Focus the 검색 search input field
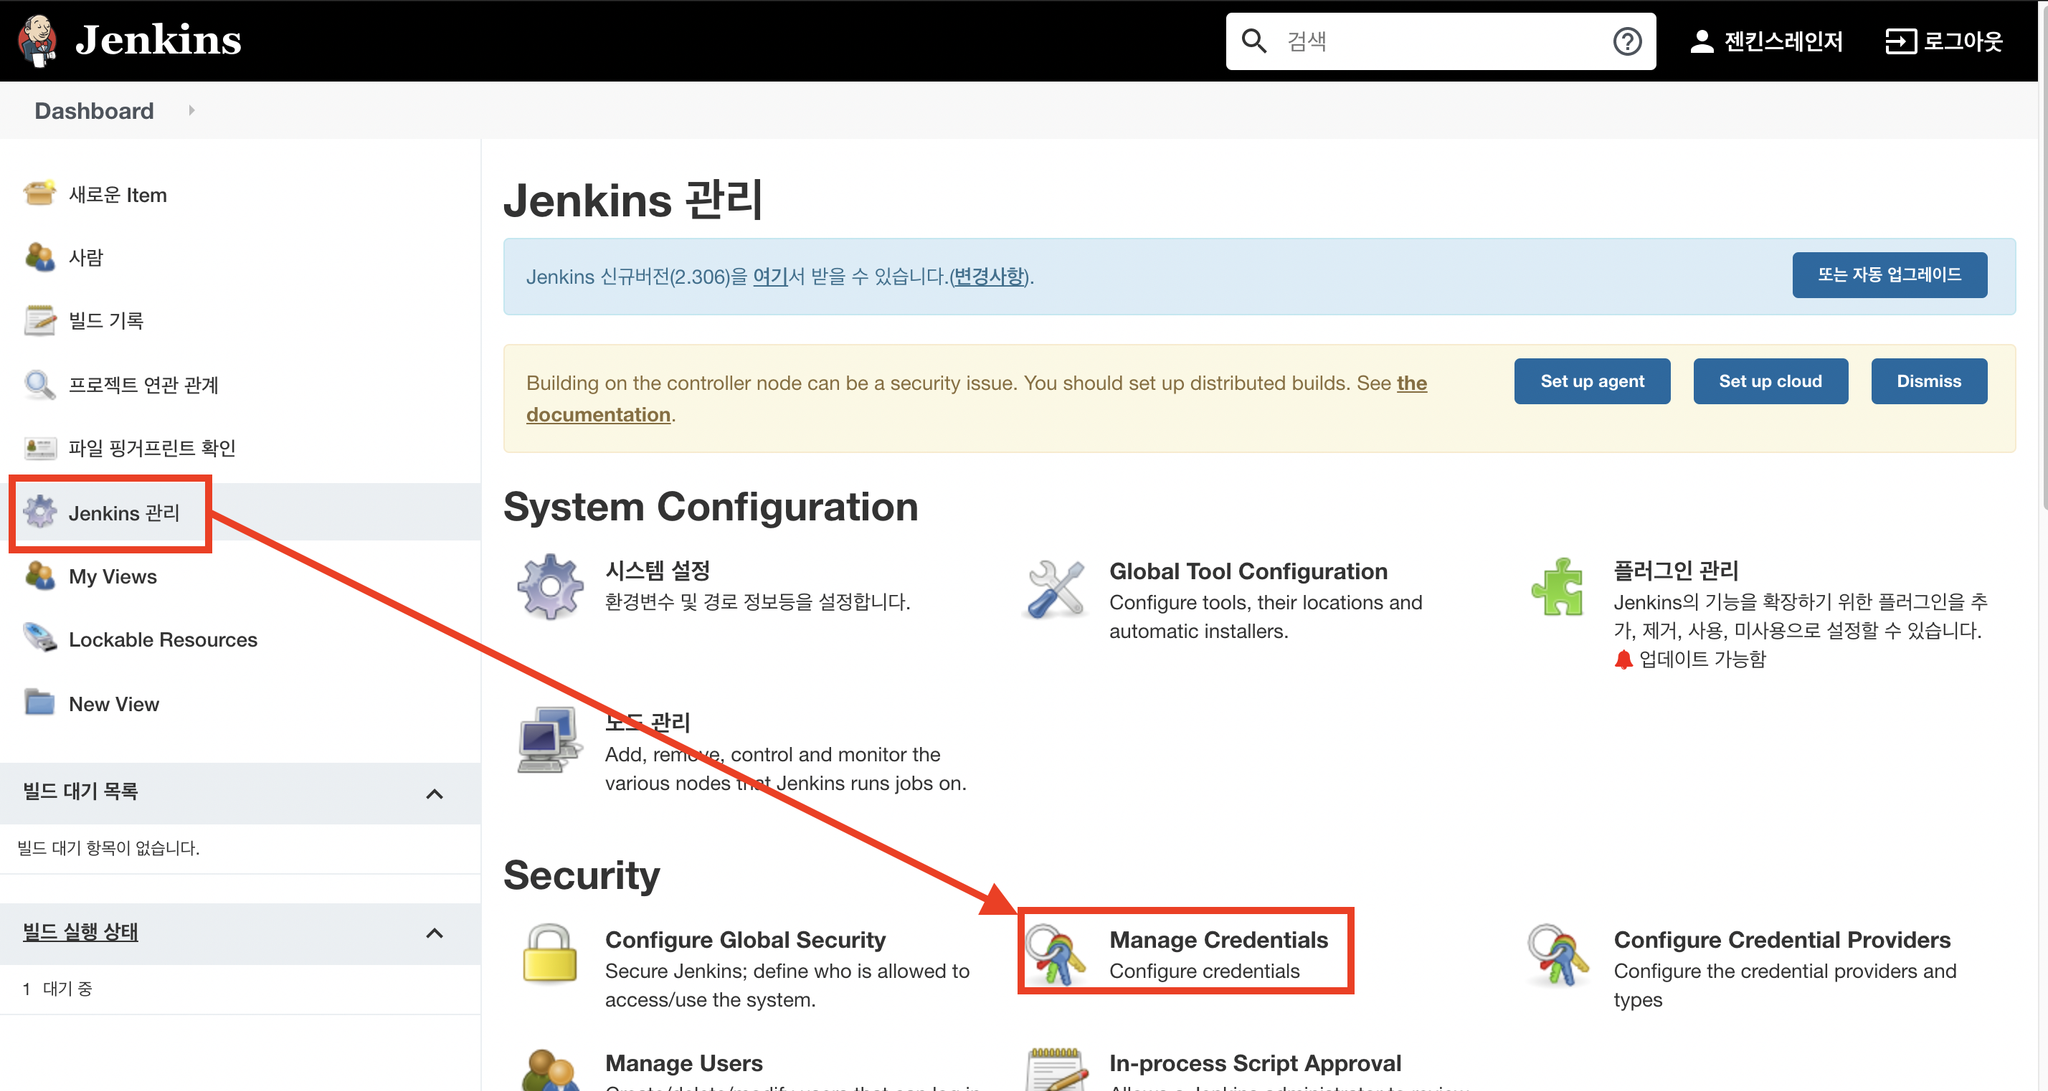 tap(1440, 41)
